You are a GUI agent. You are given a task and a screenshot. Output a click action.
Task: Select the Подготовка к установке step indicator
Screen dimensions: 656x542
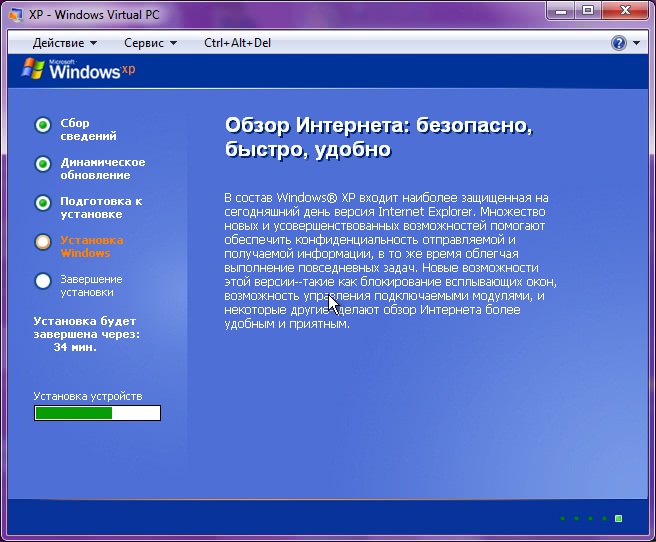click(43, 203)
